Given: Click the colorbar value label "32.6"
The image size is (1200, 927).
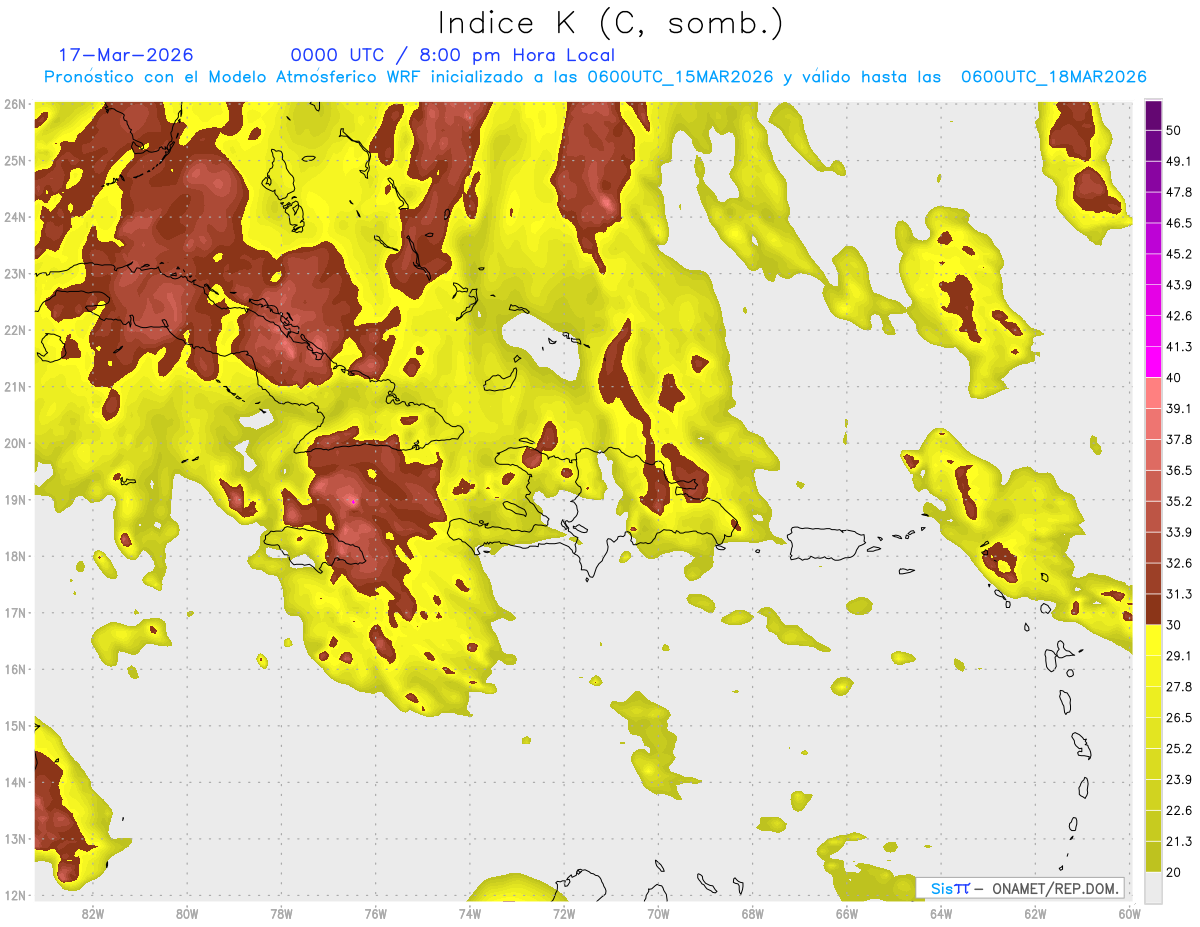Looking at the screenshot, I should coord(1178,563).
